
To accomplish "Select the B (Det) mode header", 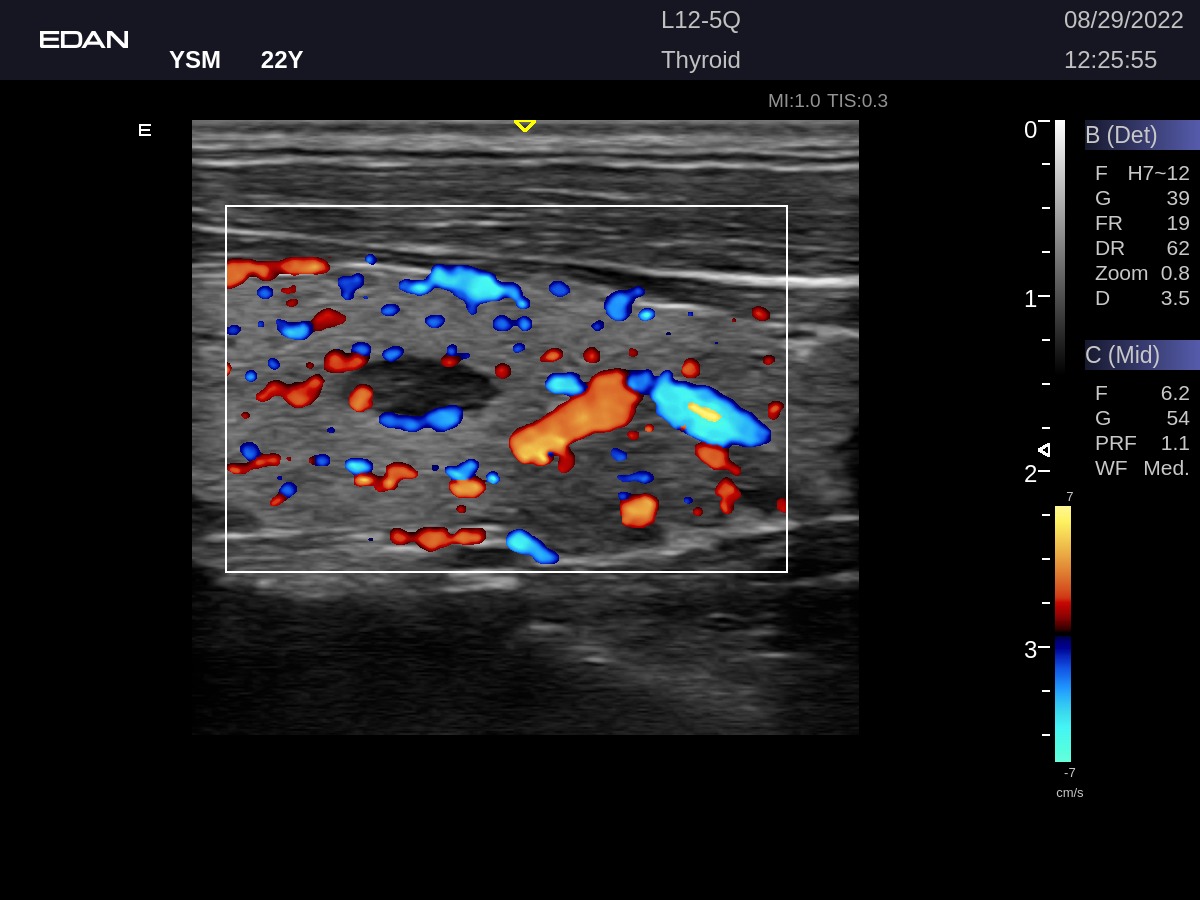I will [1141, 135].
